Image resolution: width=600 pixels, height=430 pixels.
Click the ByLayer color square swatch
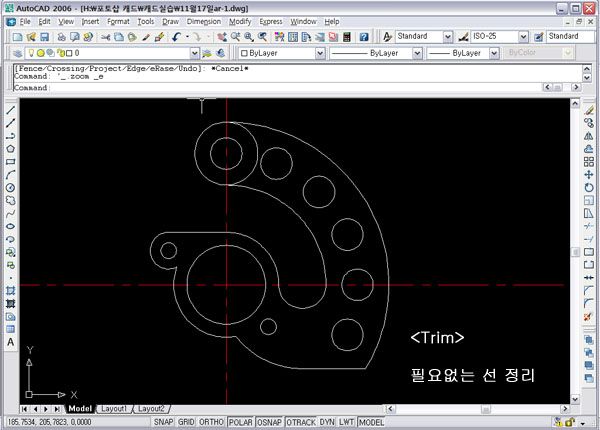[244, 53]
